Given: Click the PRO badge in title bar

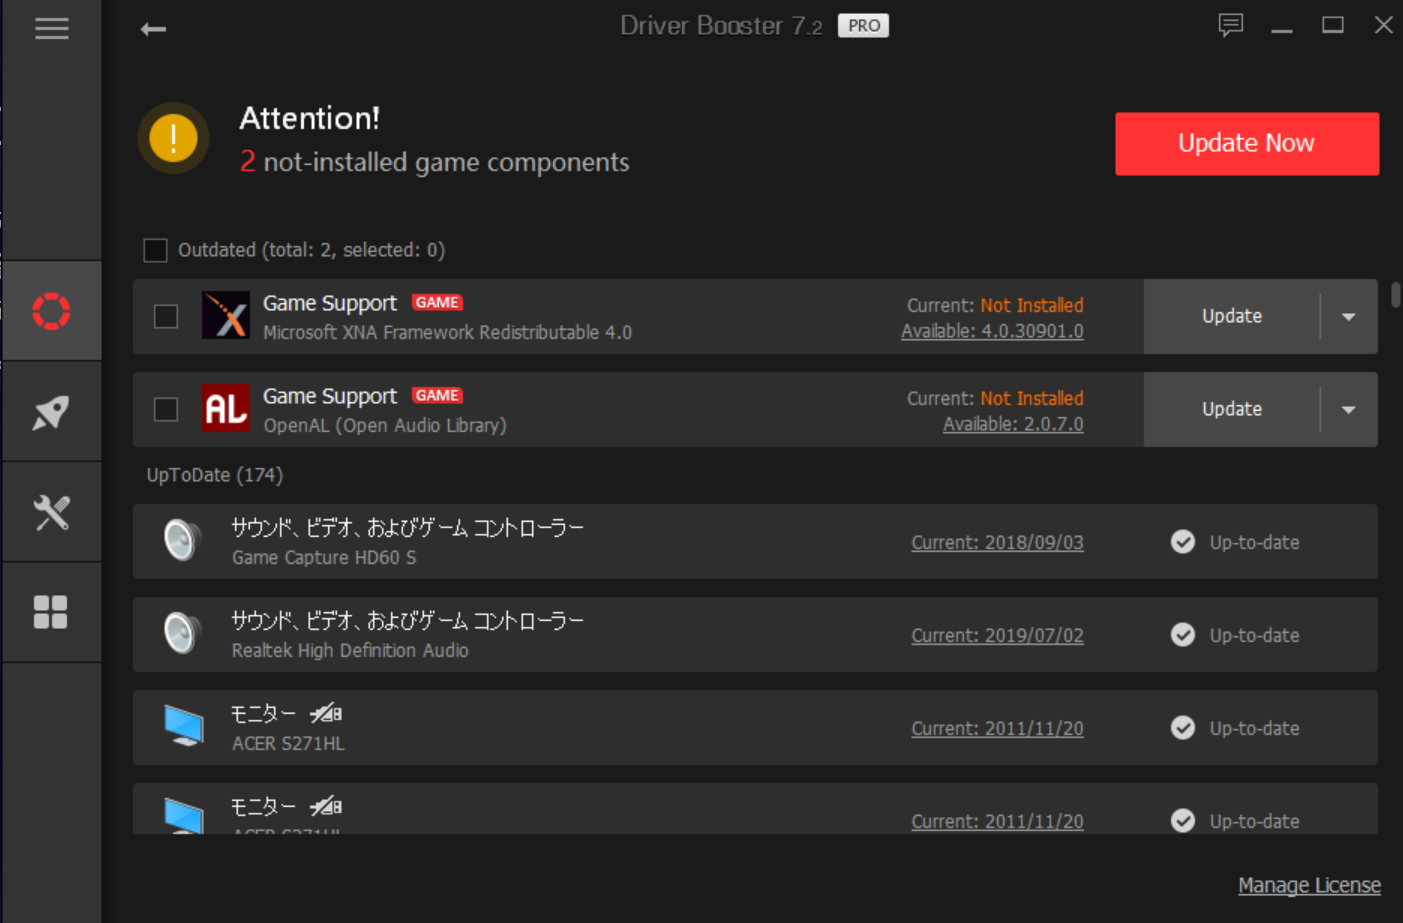Looking at the screenshot, I should (x=864, y=26).
